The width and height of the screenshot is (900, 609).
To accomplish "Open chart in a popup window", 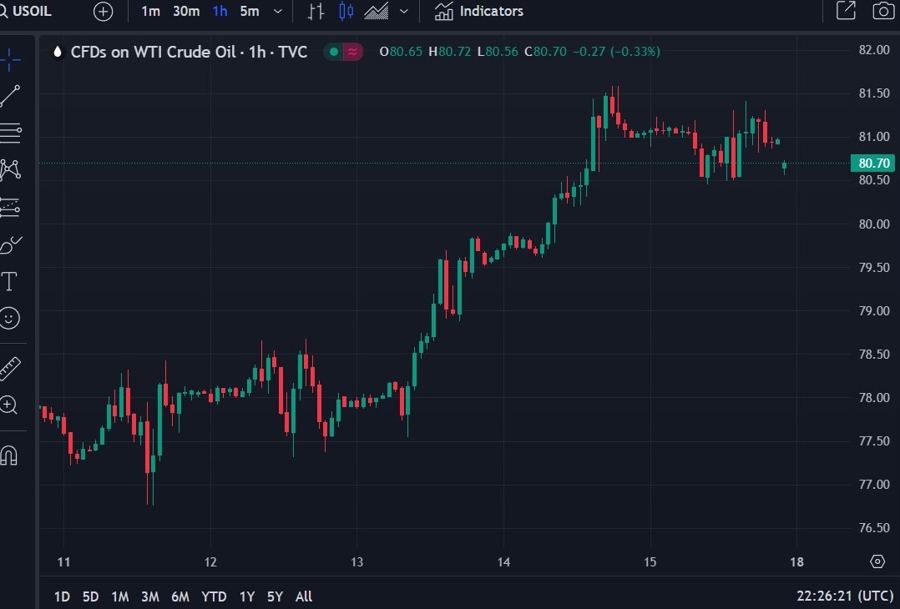I will click(846, 10).
